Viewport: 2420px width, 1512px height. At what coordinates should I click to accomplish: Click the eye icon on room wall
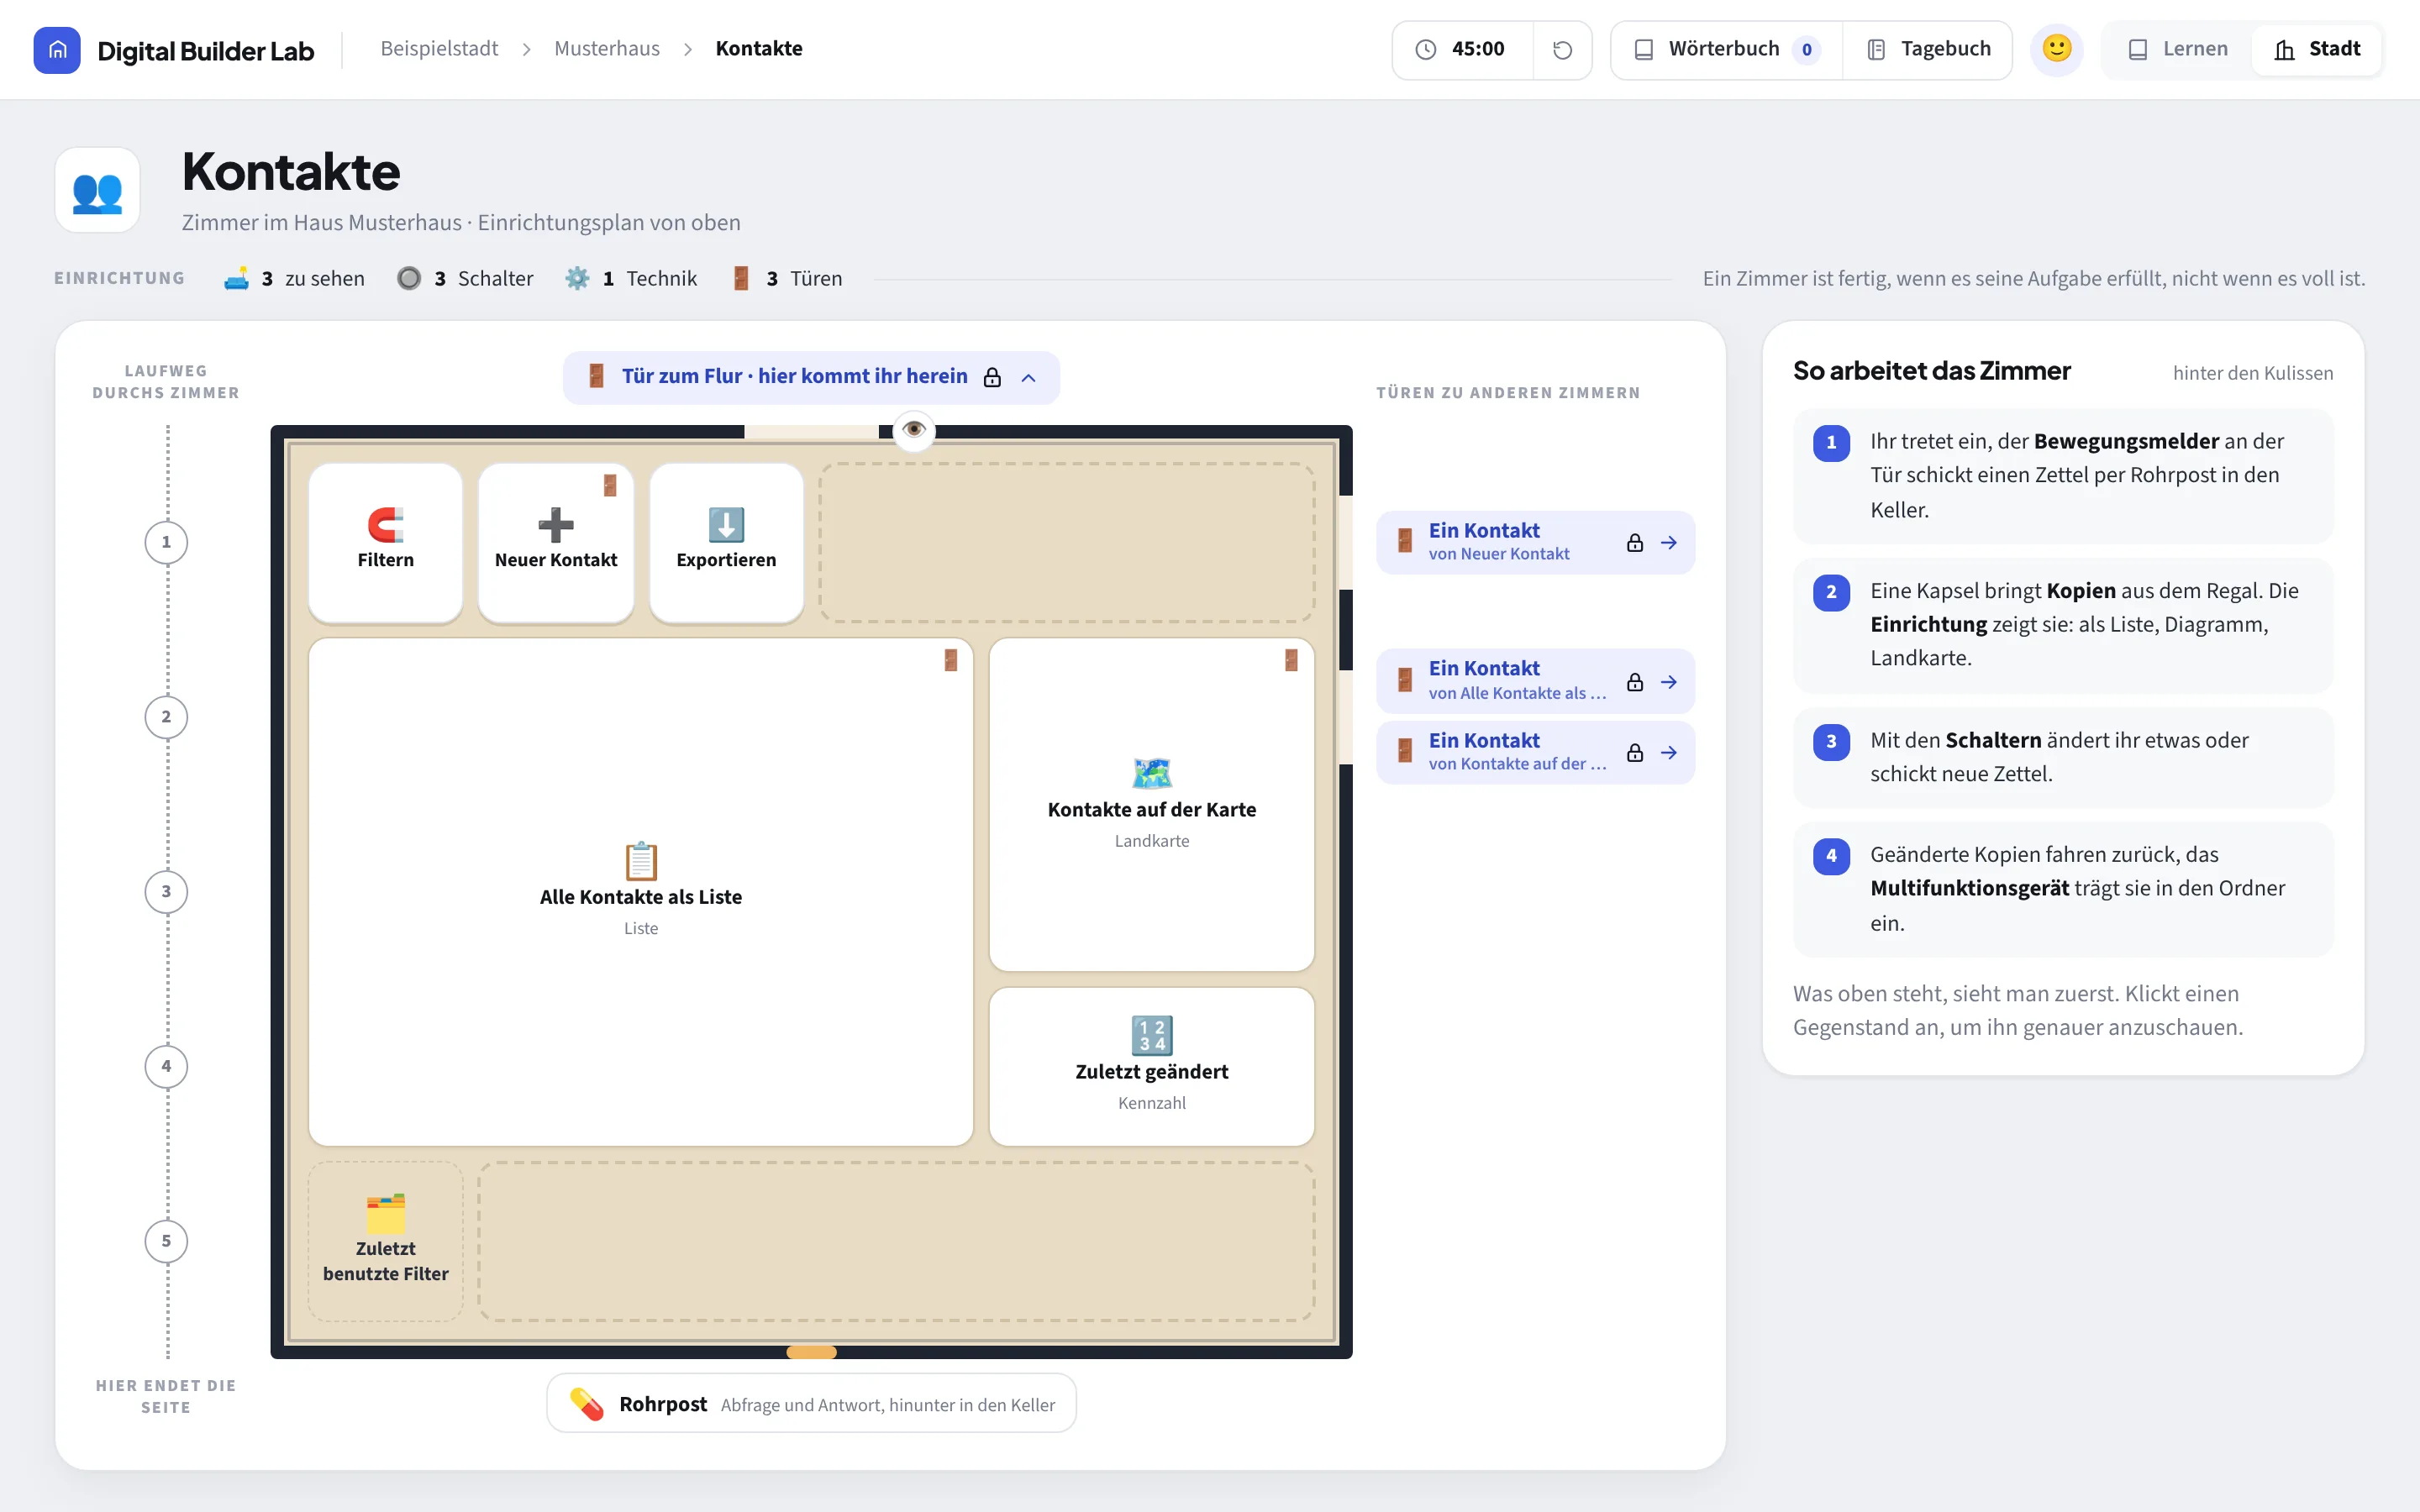tap(913, 430)
